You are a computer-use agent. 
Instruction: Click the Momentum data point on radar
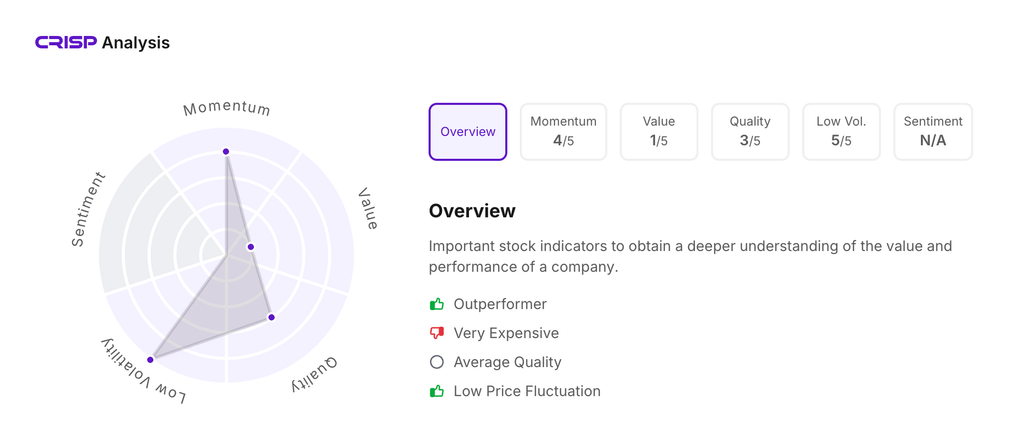(x=226, y=152)
